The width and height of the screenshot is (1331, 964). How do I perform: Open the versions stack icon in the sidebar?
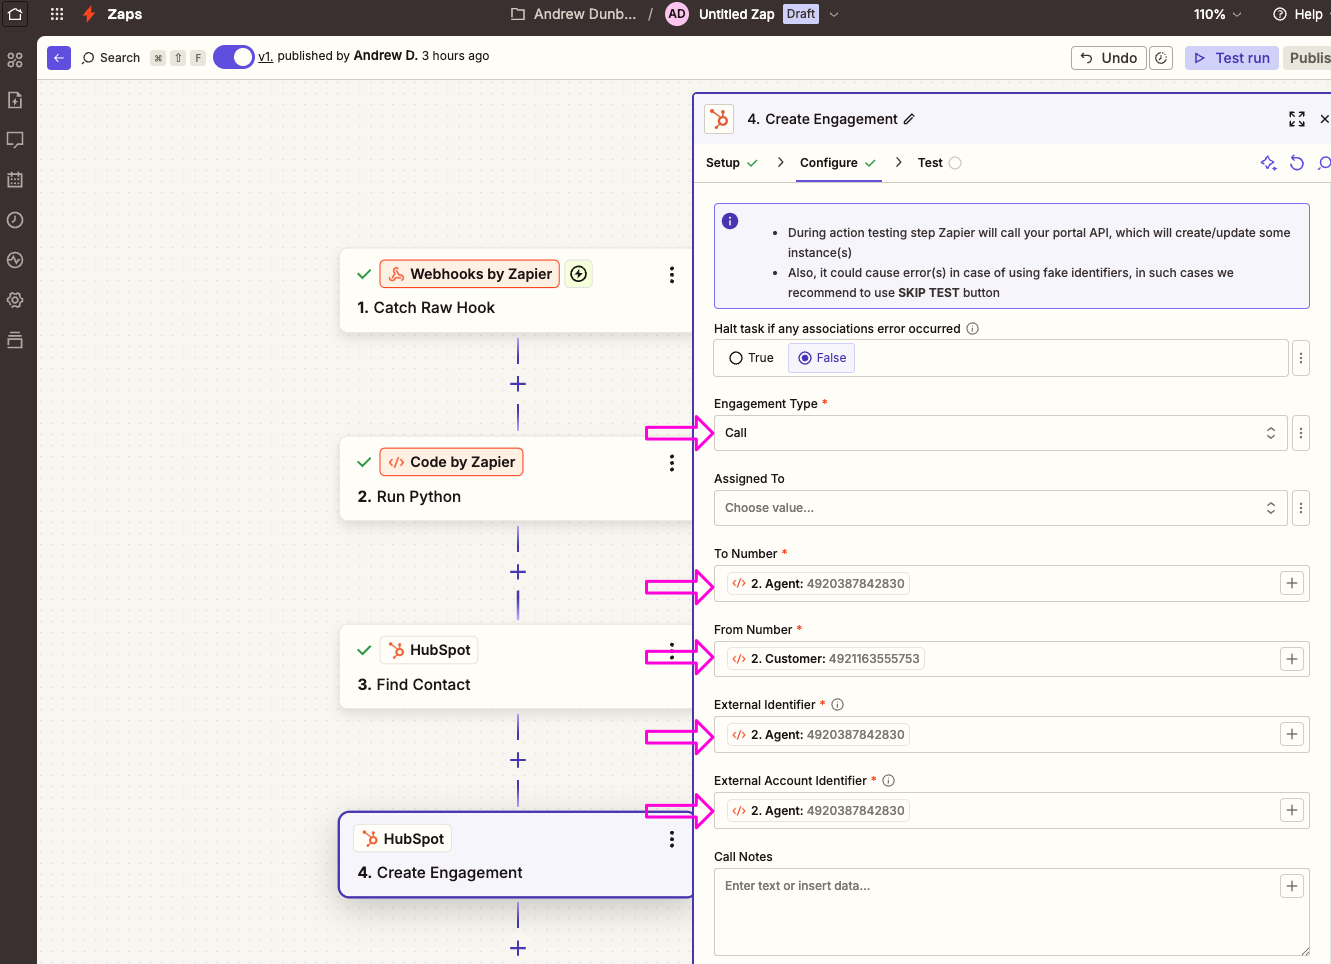pos(15,340)
